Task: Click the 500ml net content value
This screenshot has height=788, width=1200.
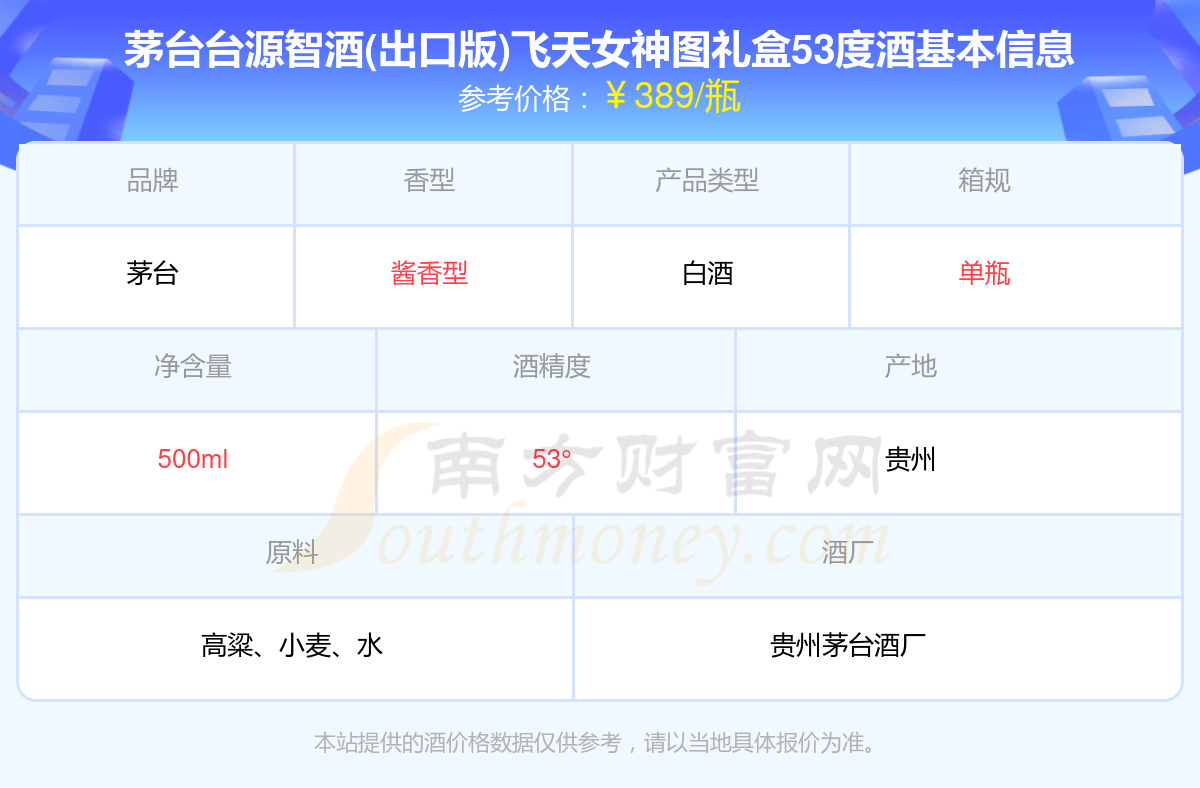Action: point(193,460)
